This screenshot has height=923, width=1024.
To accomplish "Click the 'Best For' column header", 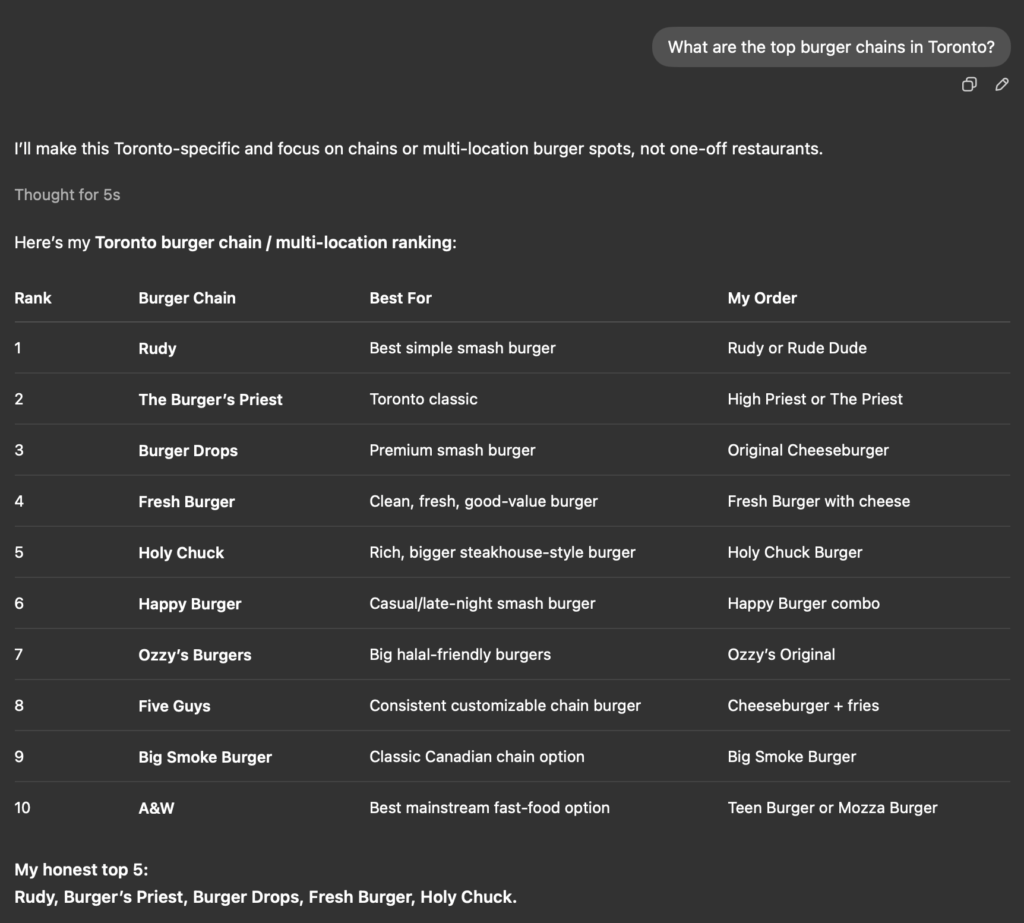I will (400, 298).
